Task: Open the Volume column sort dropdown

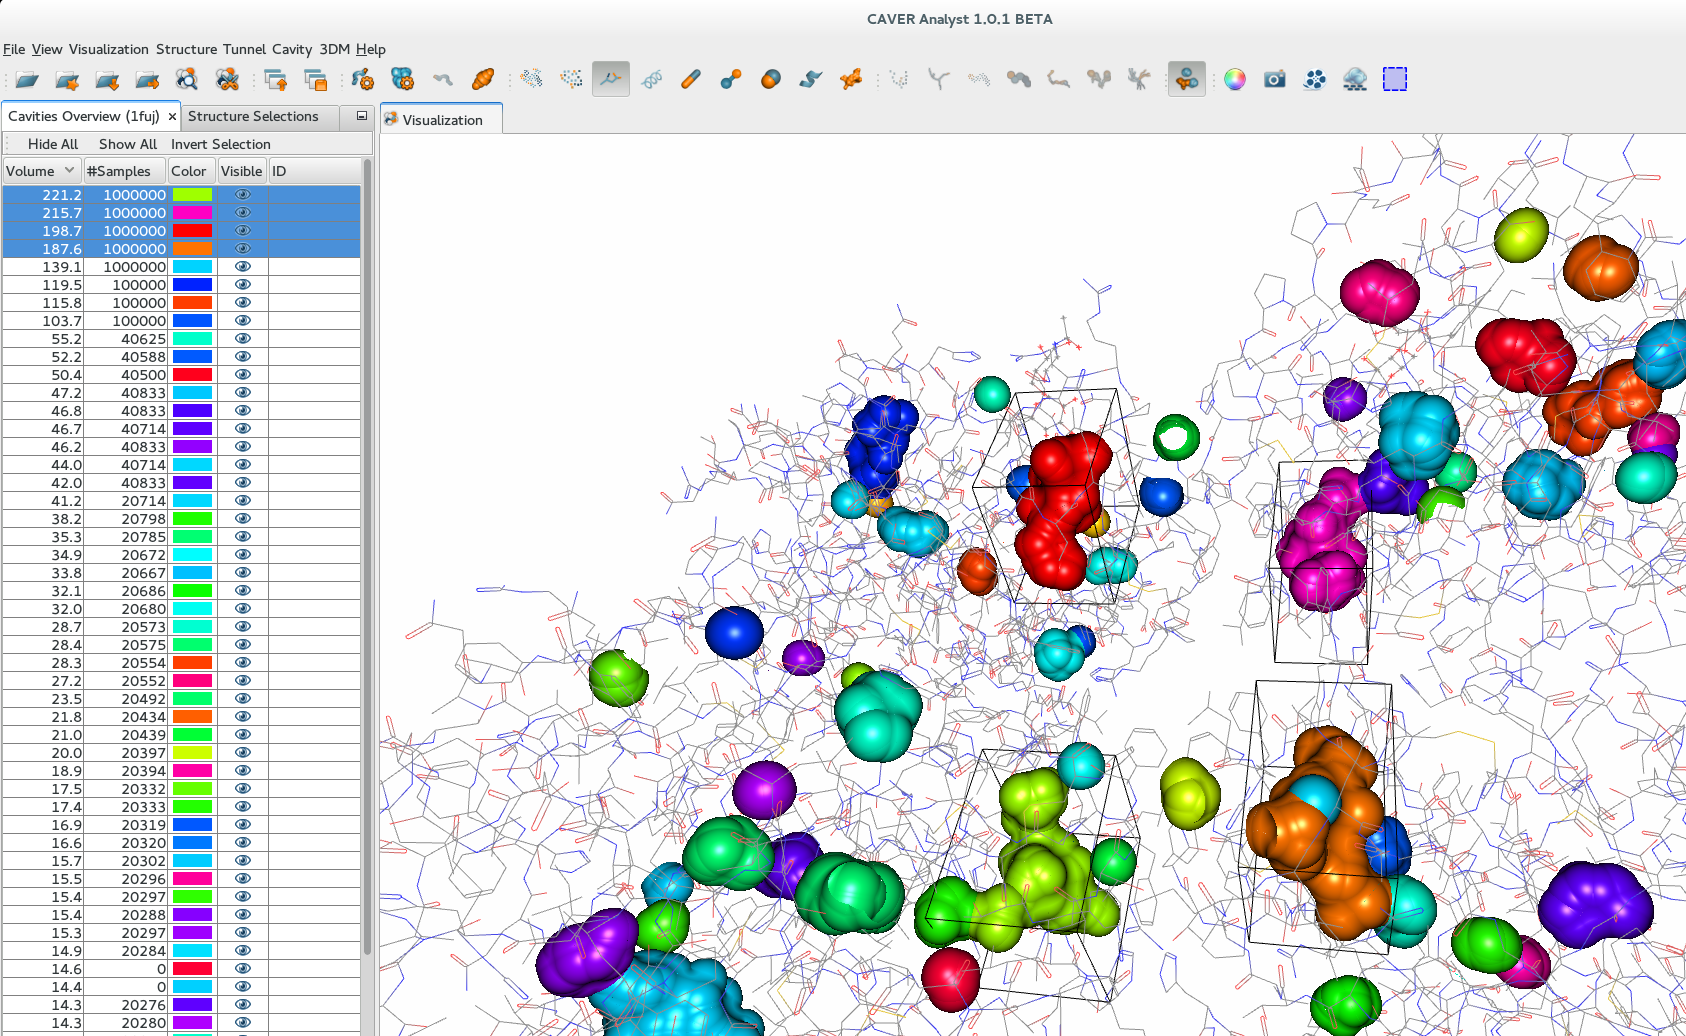Action: pos(69,171)
